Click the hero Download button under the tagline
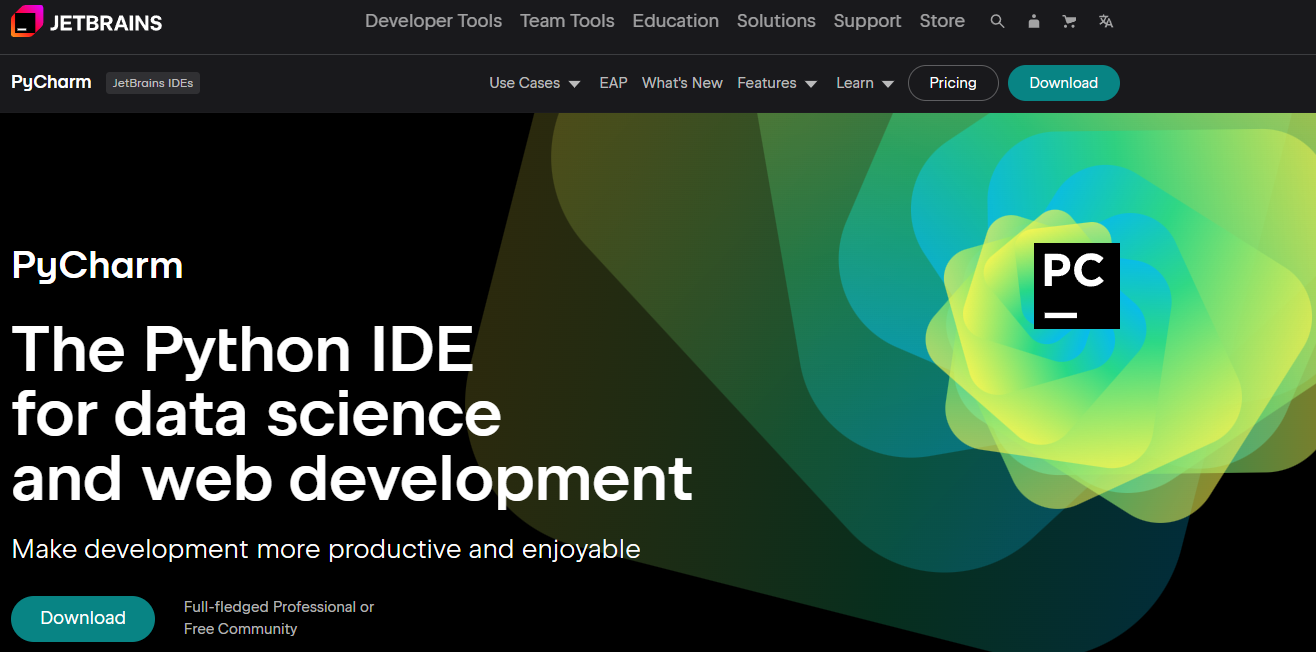Screen dimensions: 1316x652 pyautogui.click(x=83, y=618)
